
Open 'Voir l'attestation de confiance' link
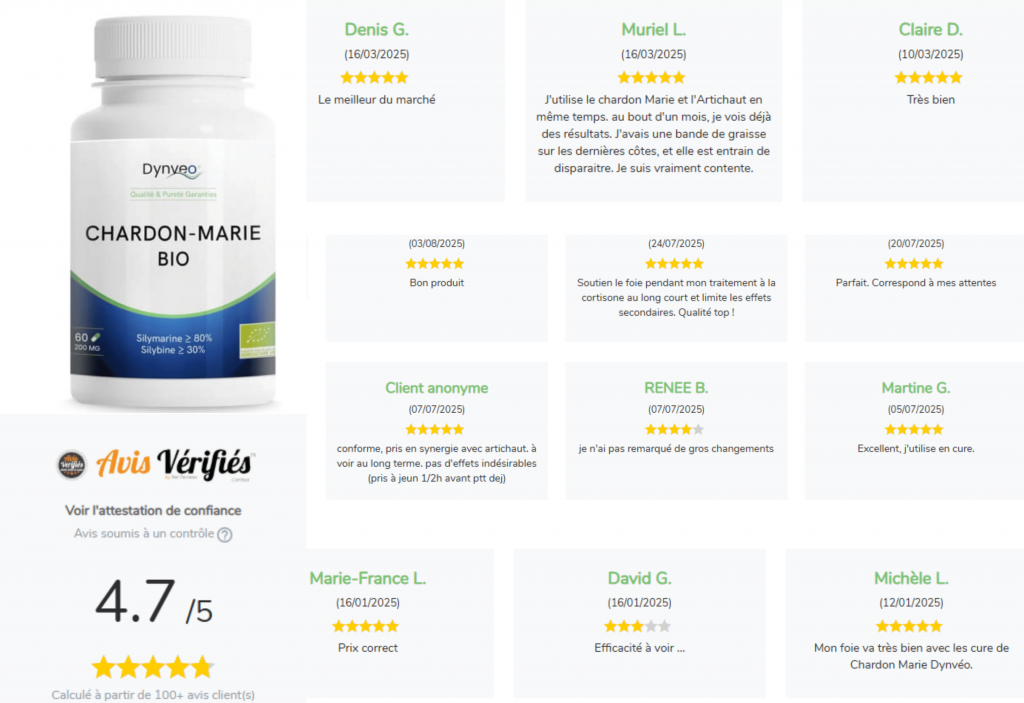(153, 510)
